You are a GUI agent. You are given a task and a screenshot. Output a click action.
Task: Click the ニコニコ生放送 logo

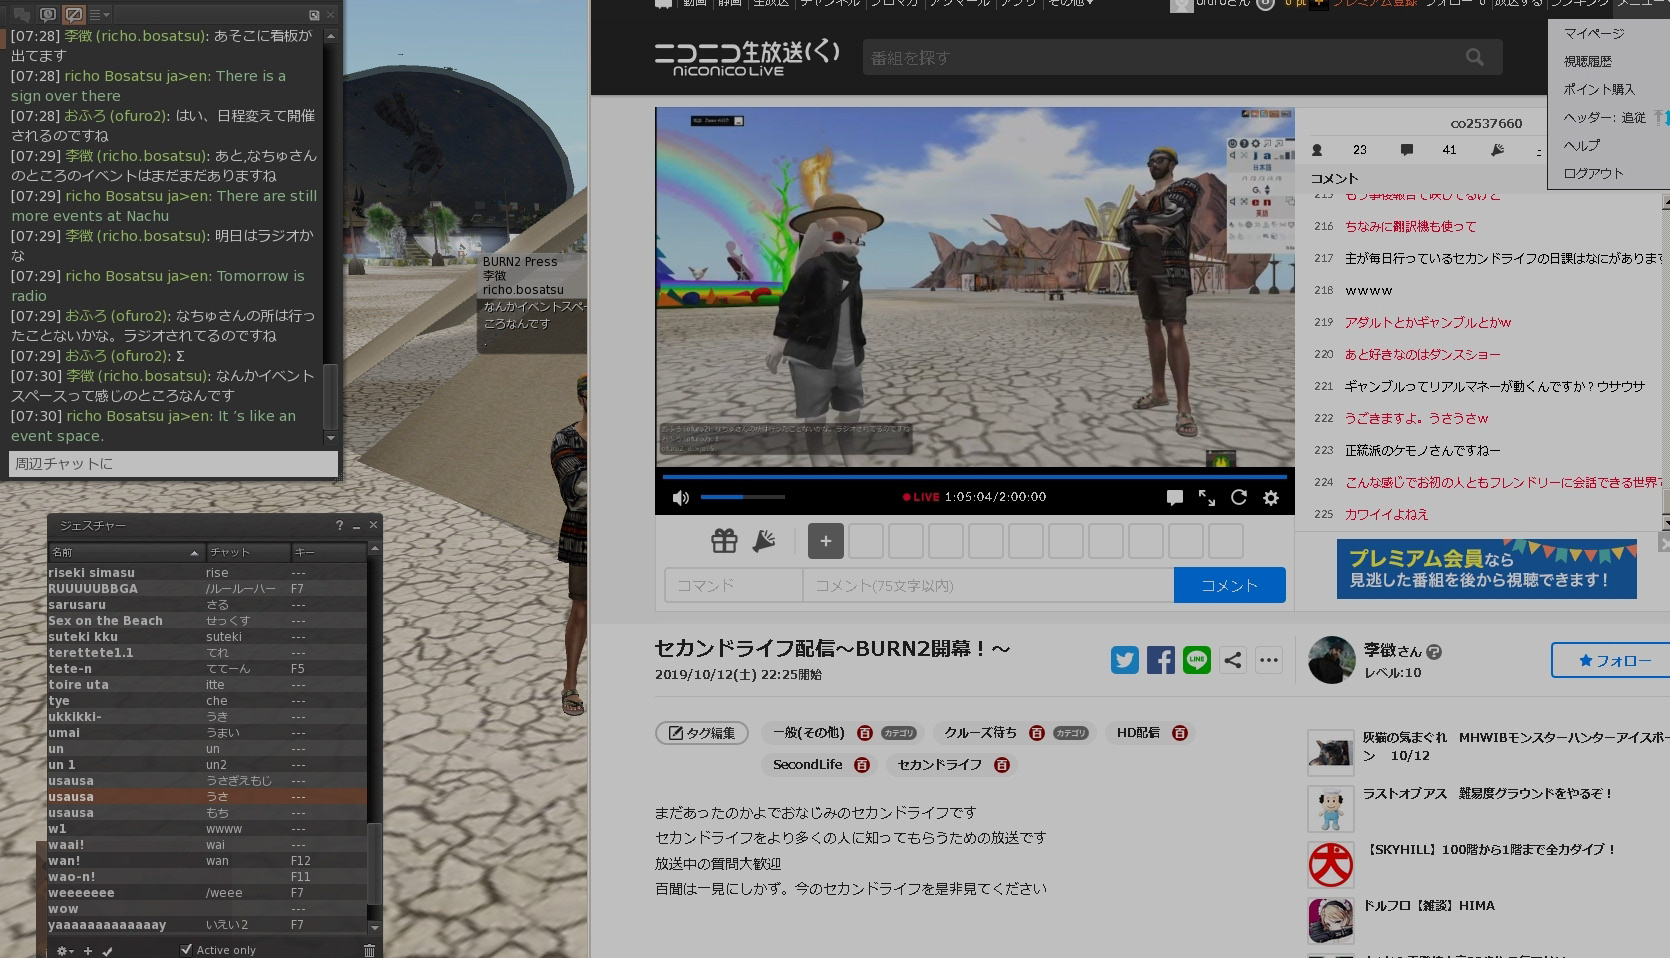tap(747, 58)
